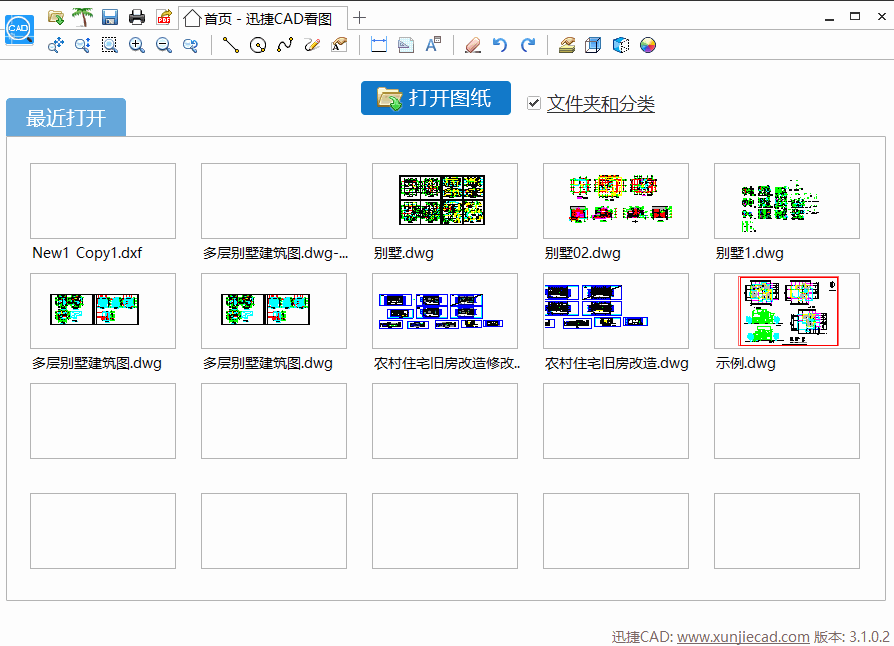Click the 别墅02.dwg file name label
Screen dimensions: 894x646
point(582,253)
